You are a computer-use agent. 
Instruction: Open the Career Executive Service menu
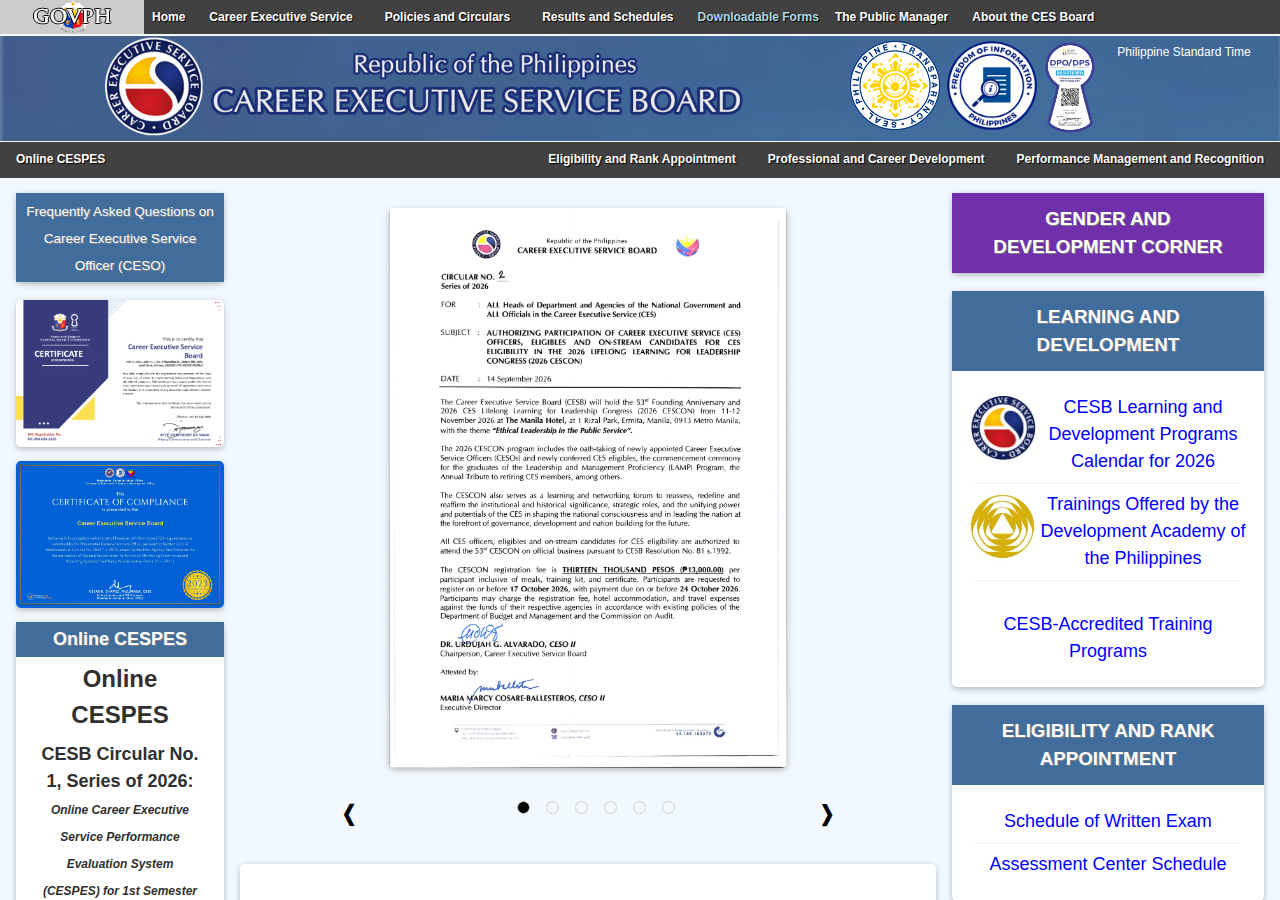coord(281,17)
